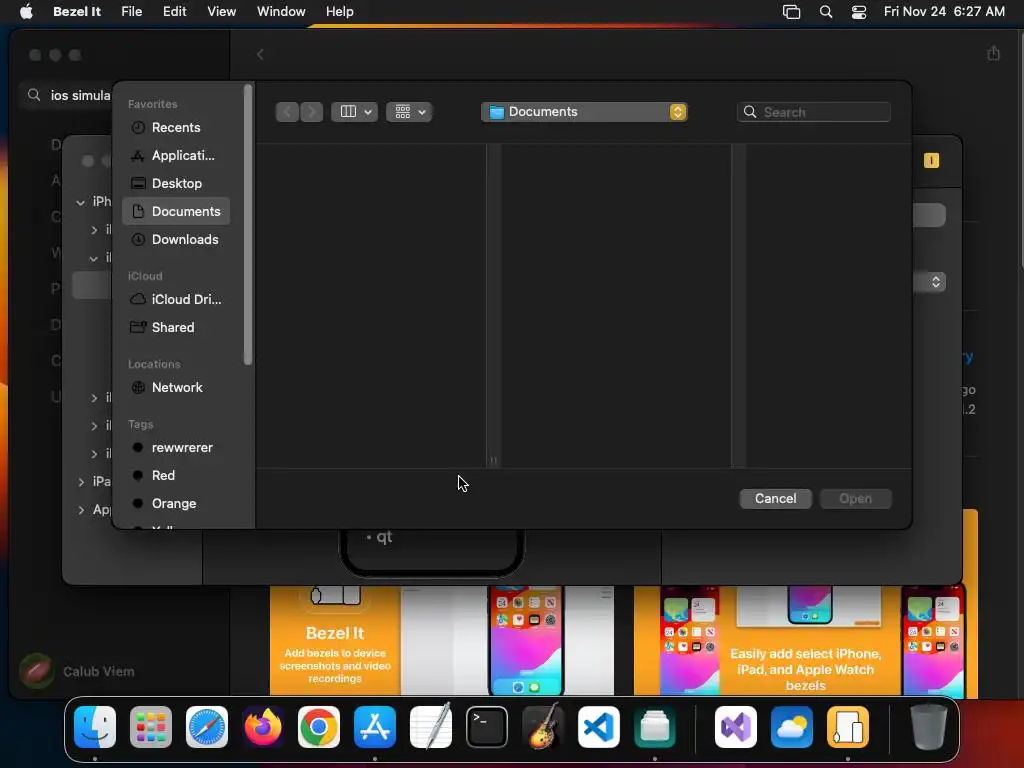Image resolution: width=1024 pixels, height=768 pixels.
Task: Open Network location in sidebar
Action: (176, 387)
